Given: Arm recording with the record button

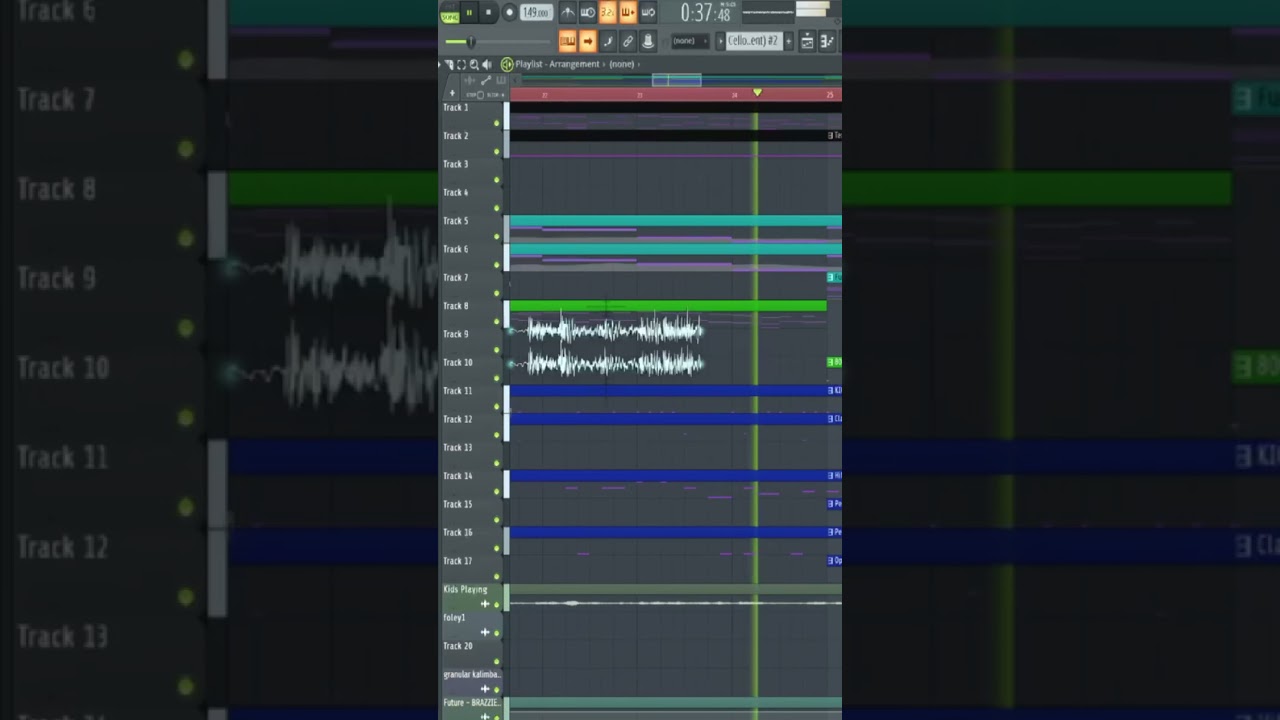Looking at the screenshot, I should click(509, 12).
